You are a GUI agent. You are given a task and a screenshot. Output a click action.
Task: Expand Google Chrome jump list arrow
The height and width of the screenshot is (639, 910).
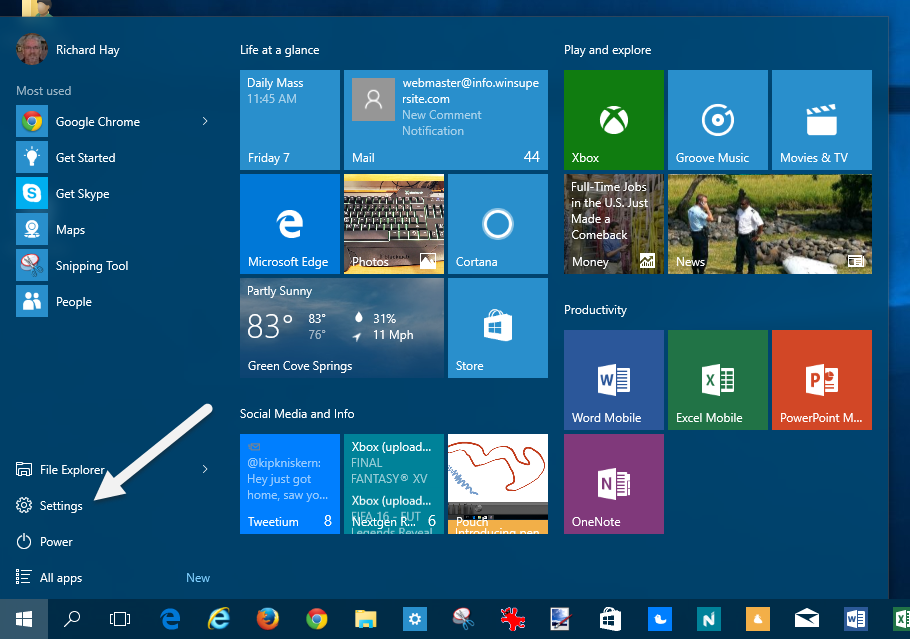tap(205, 121)
